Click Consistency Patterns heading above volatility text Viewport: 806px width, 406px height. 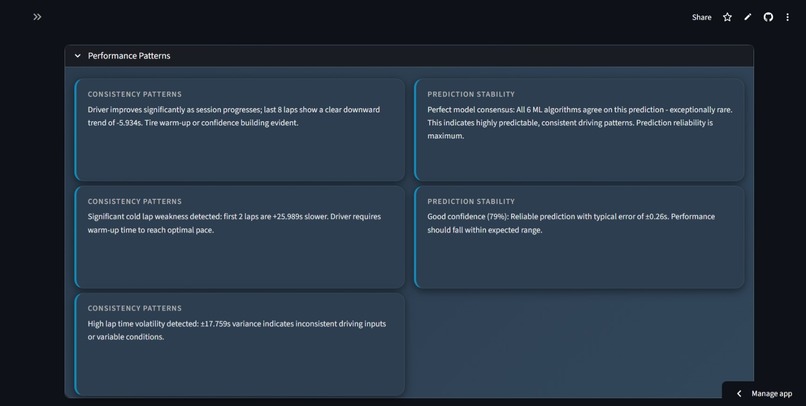[x=135, y=308]
